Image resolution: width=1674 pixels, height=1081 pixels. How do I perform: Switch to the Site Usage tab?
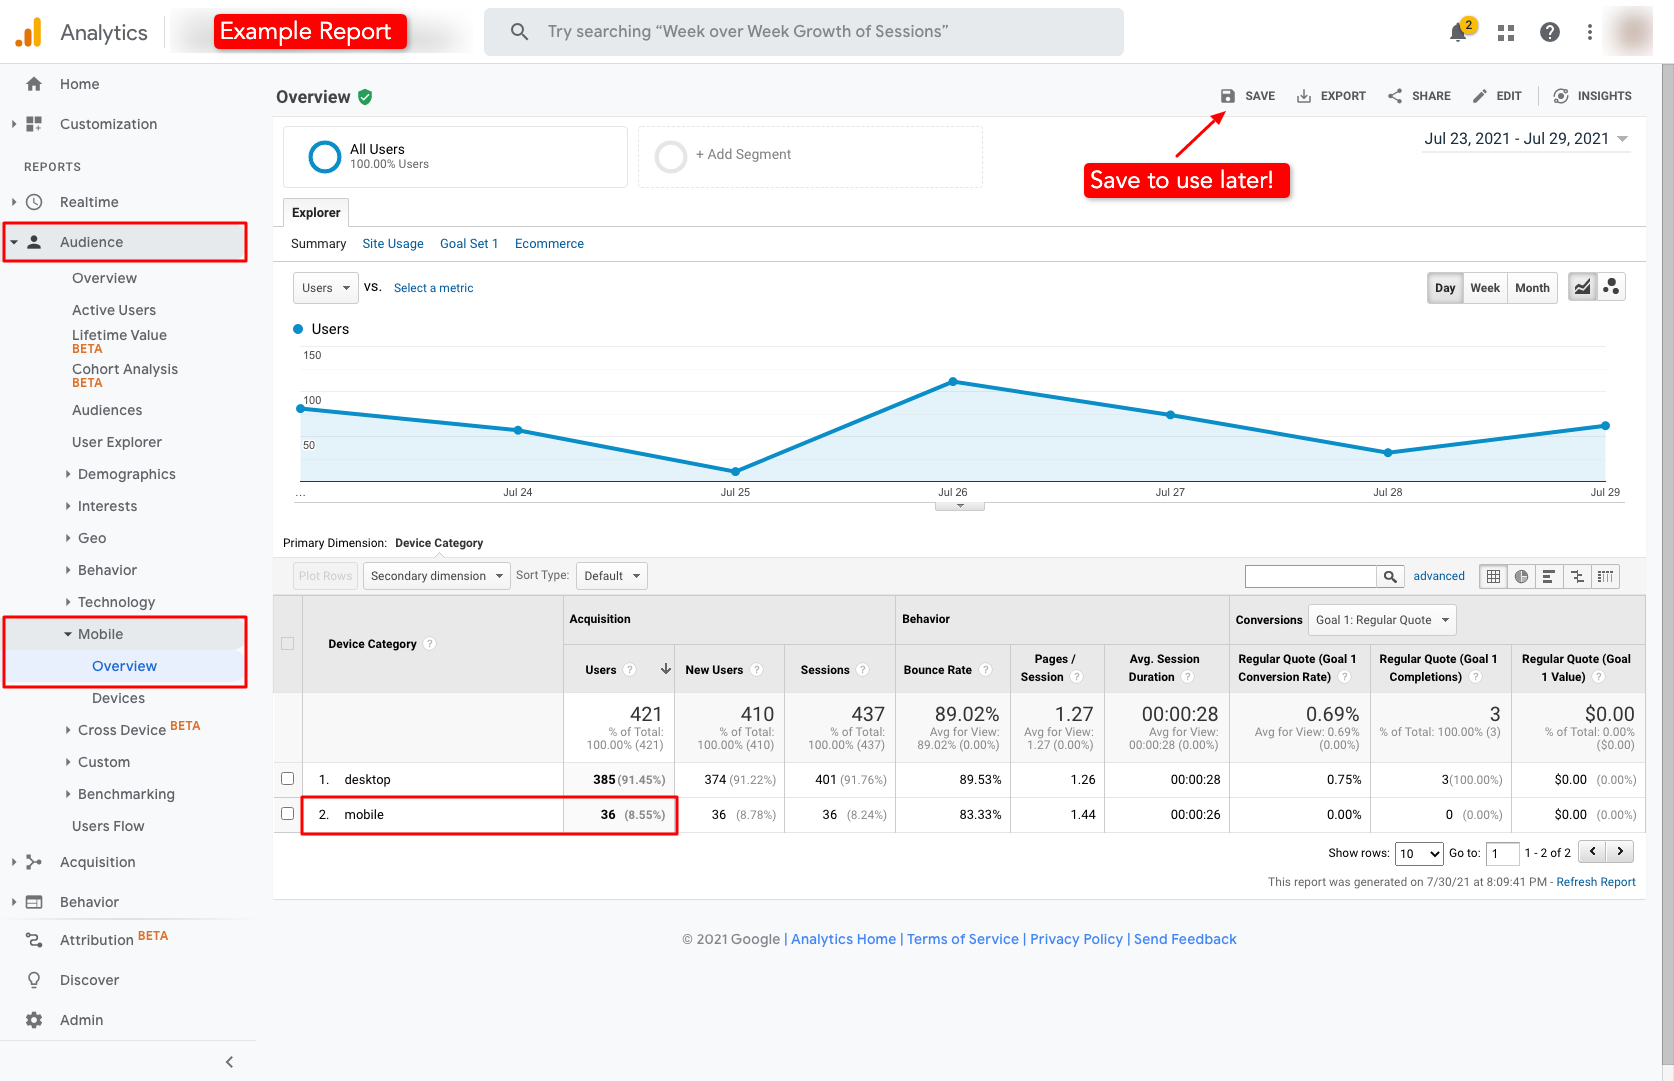coord(392,243)
